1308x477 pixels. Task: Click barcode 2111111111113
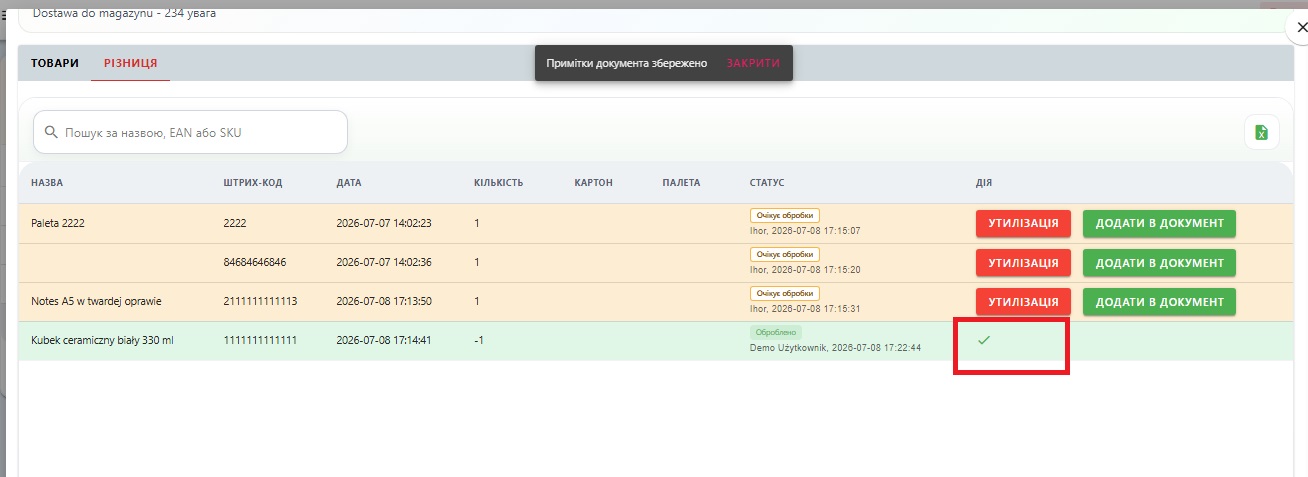260,301
